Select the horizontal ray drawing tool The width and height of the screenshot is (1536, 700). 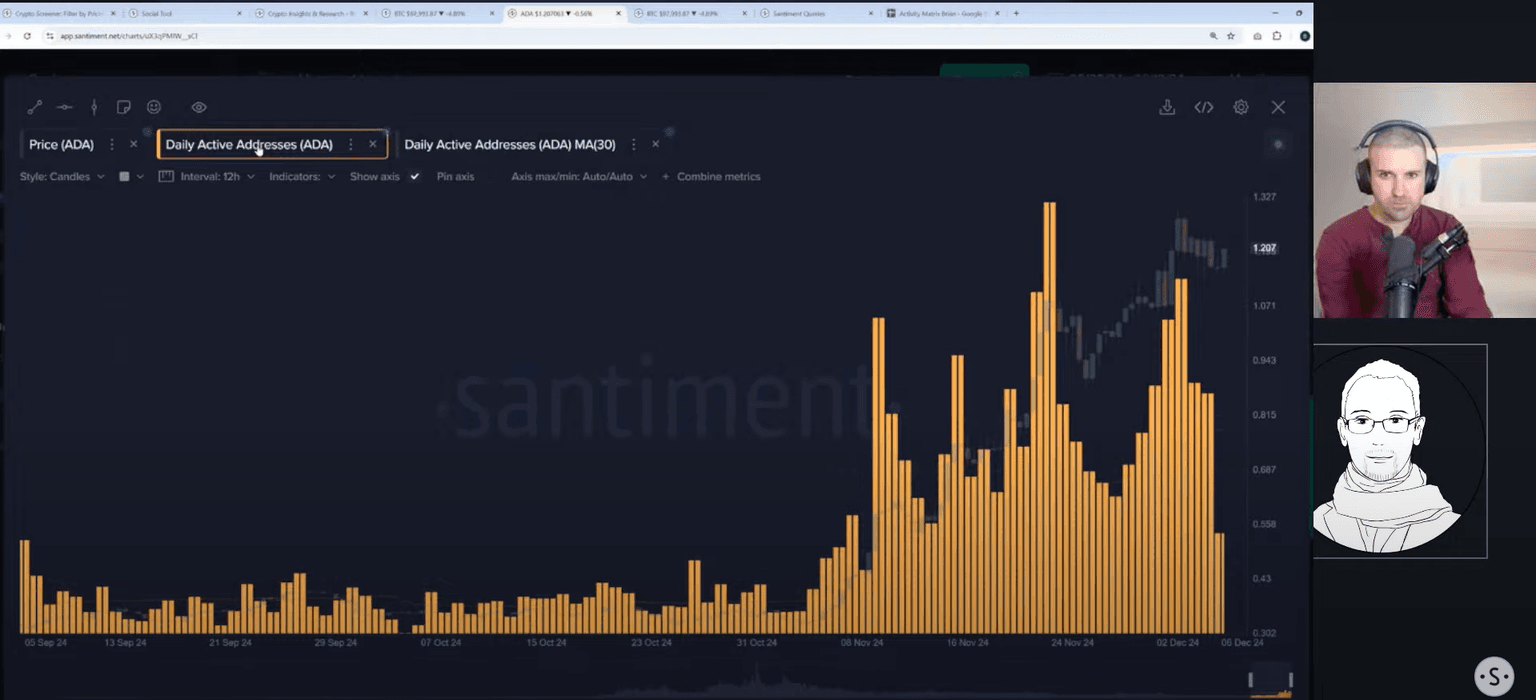[65, 107]
